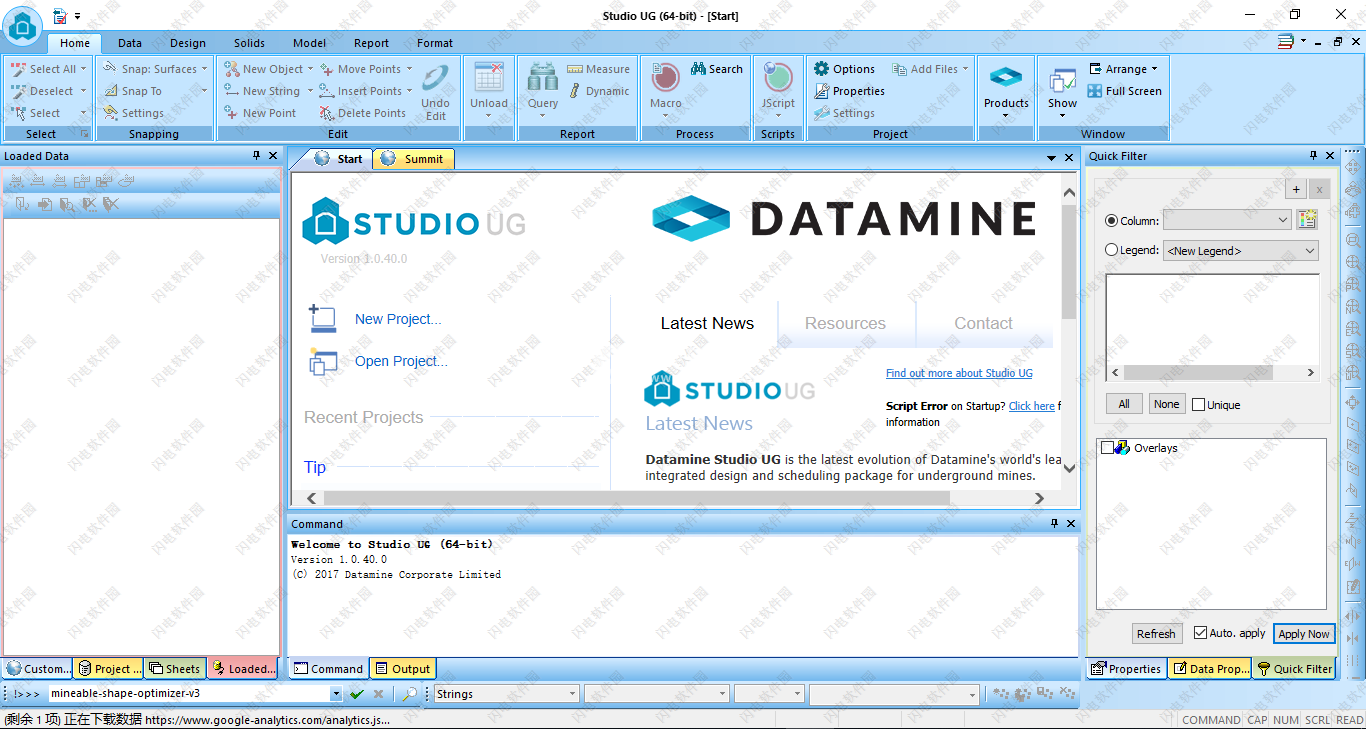Viewport: 1366px width, 729px height.
Task: Click the green run command checkmark
Action: pos(356,694)
